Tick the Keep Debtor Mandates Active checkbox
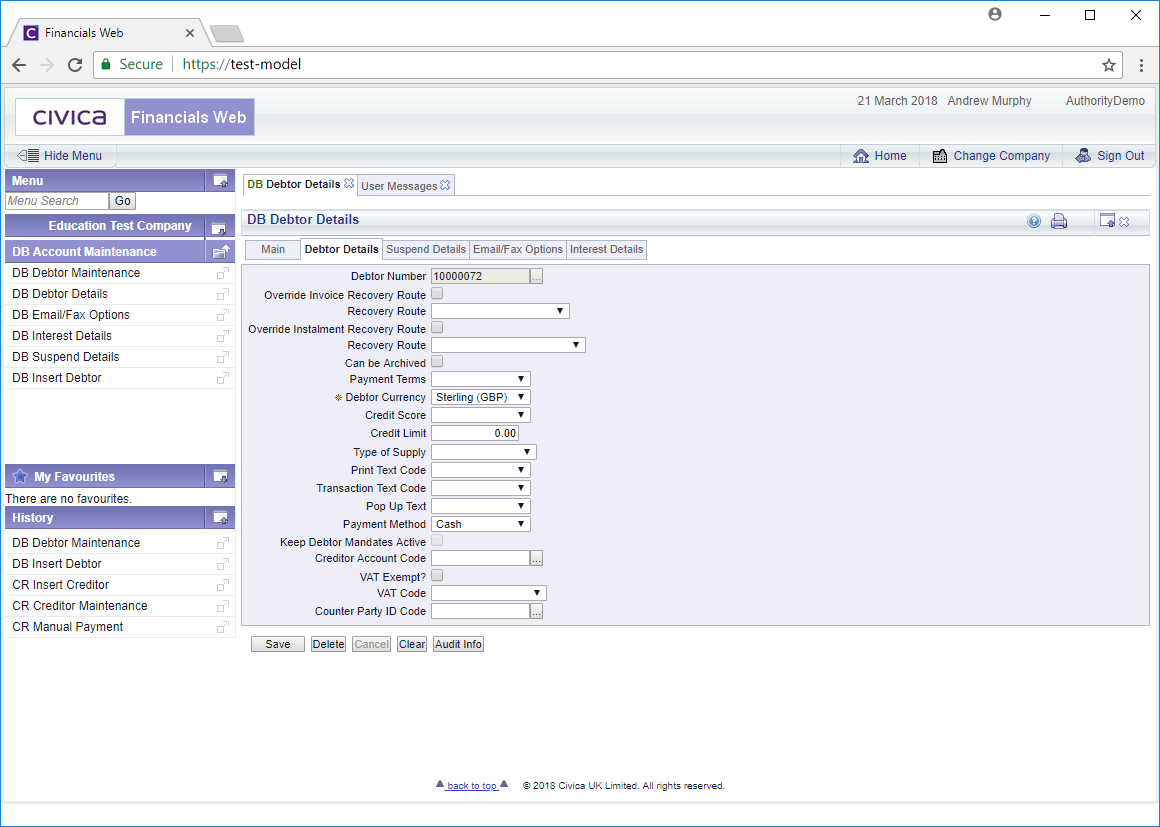This screenshot has height=827, width=1160. tap(437, 541)
